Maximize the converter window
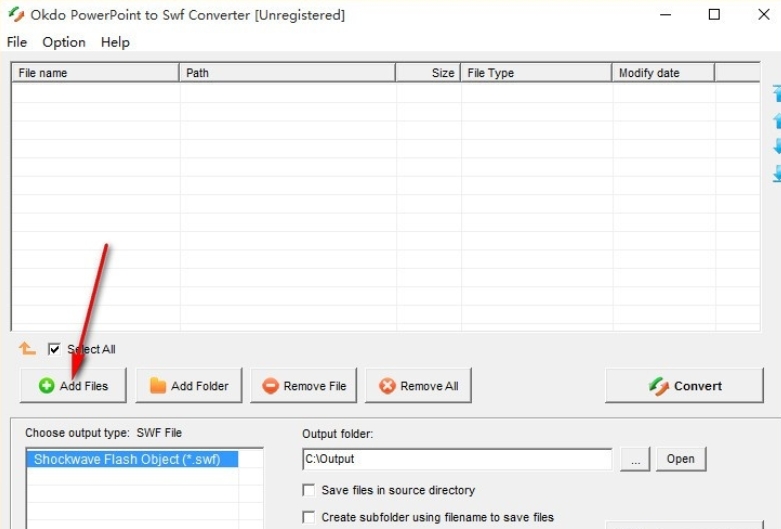This screenshot has width=781, height=529. click(714, 15)
